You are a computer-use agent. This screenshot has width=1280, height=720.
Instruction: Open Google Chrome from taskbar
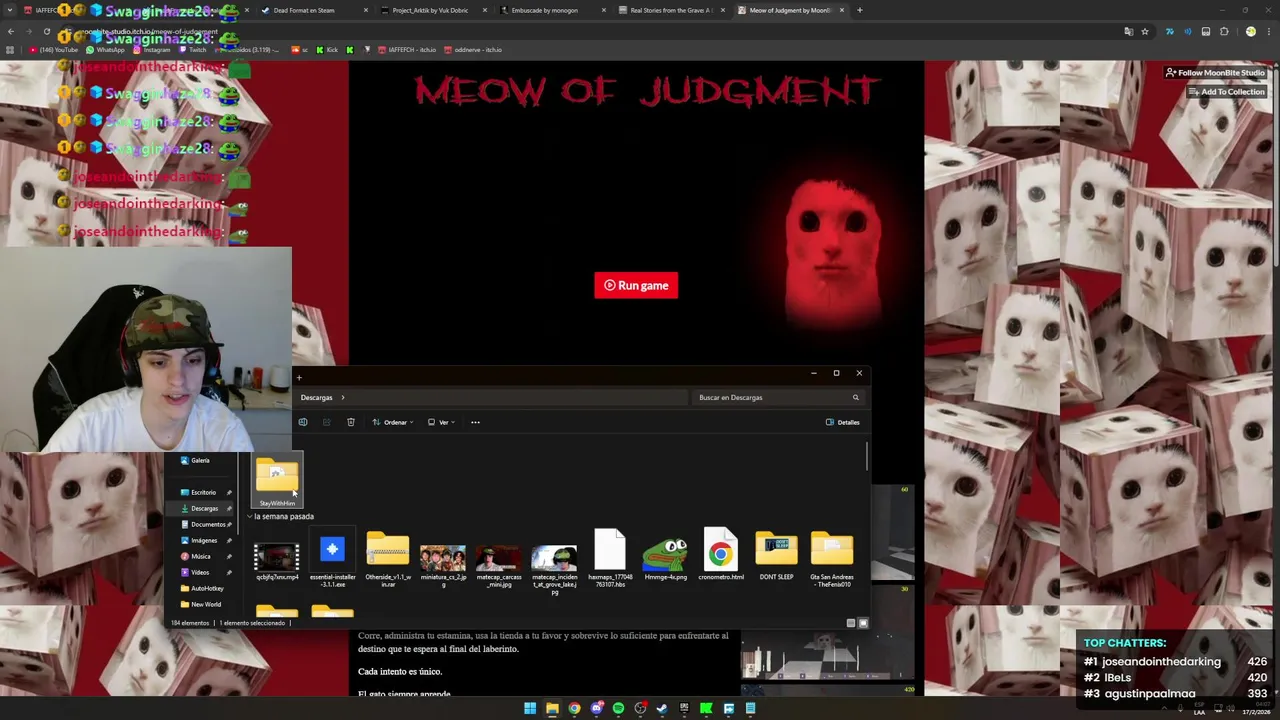pos(574,709)
